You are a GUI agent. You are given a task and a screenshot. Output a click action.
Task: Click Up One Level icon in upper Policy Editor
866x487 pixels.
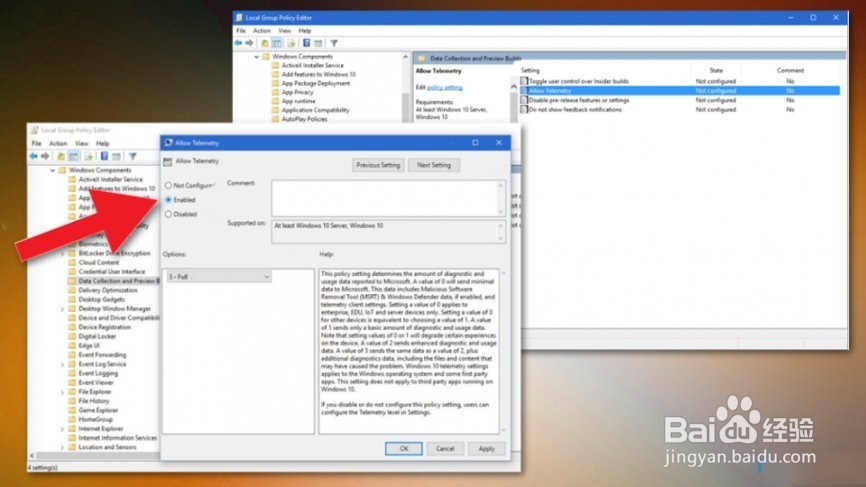(265, 43)
